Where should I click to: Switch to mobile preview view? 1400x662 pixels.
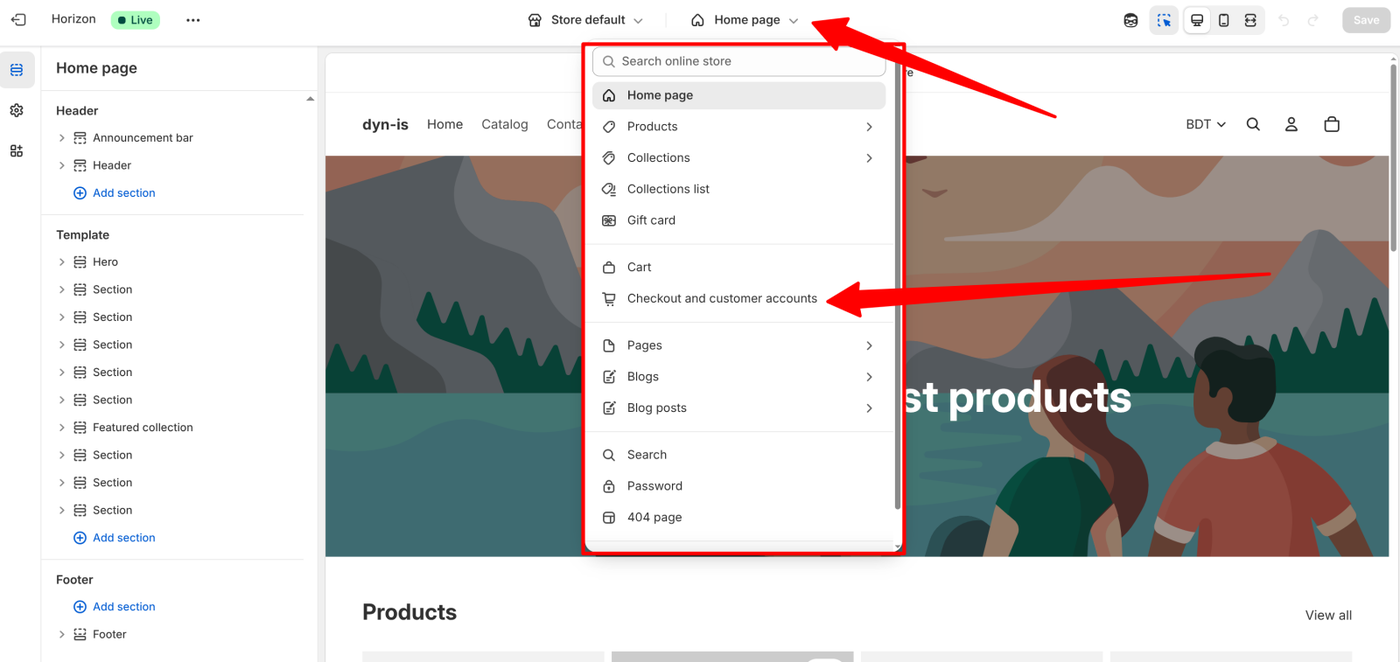pos(1223,20)
